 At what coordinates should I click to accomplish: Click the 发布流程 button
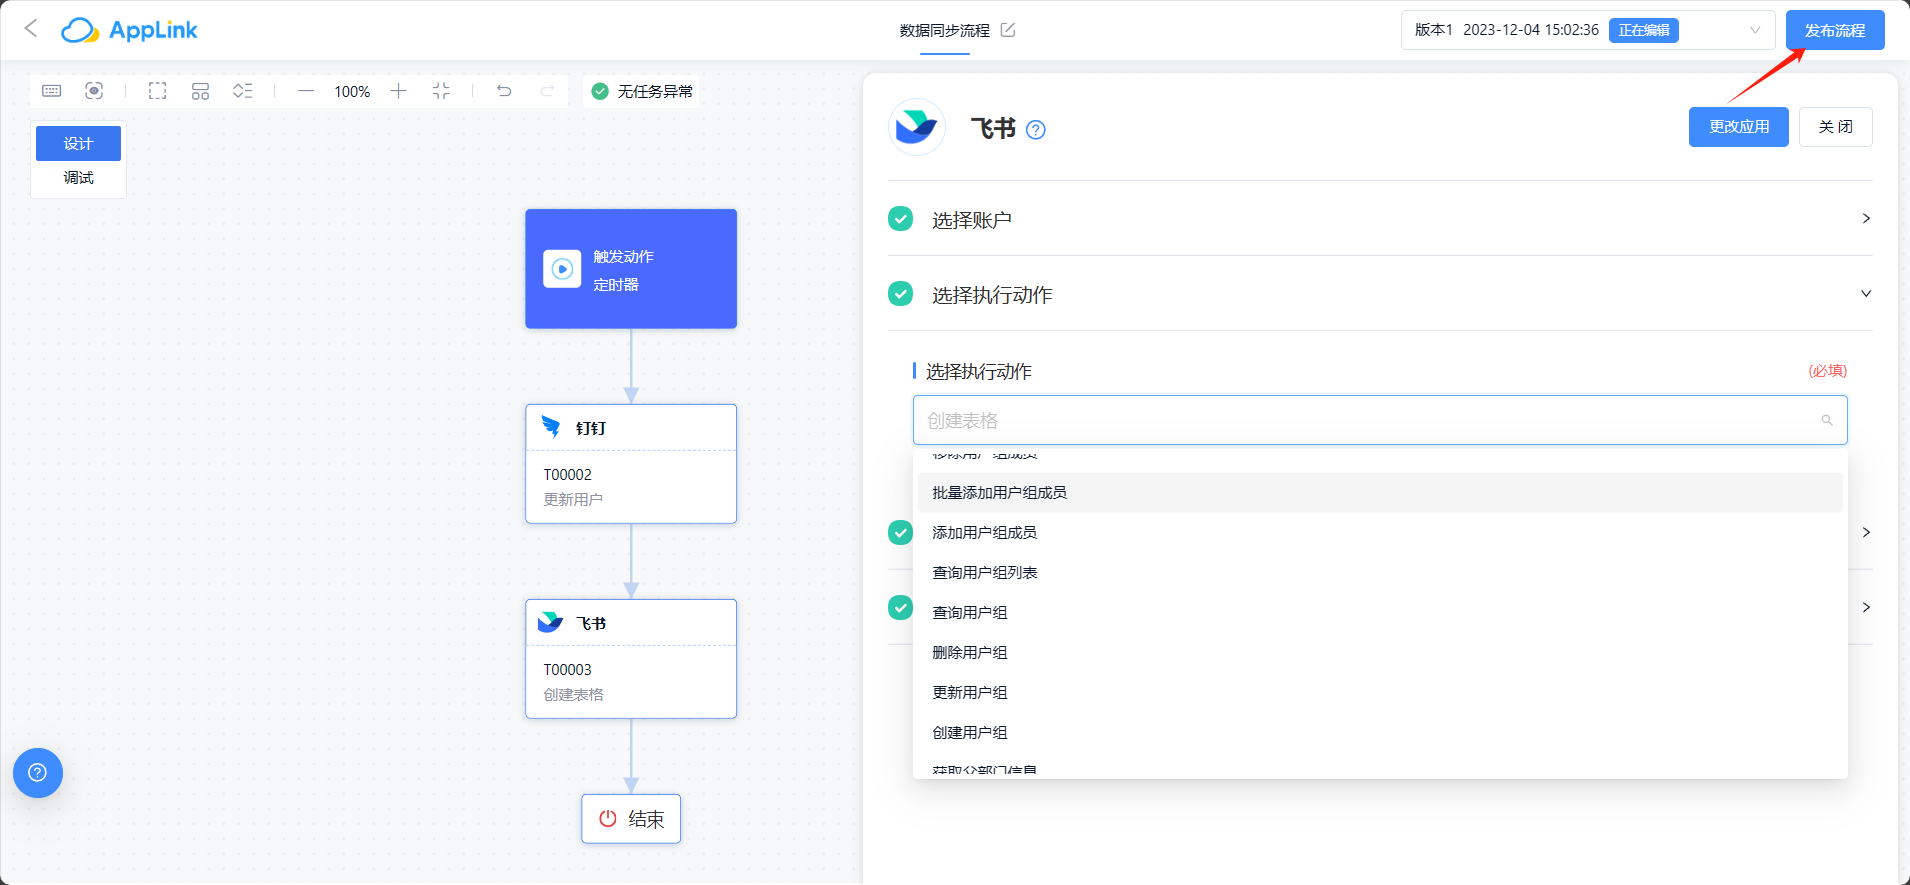(x=1835, y=30)
